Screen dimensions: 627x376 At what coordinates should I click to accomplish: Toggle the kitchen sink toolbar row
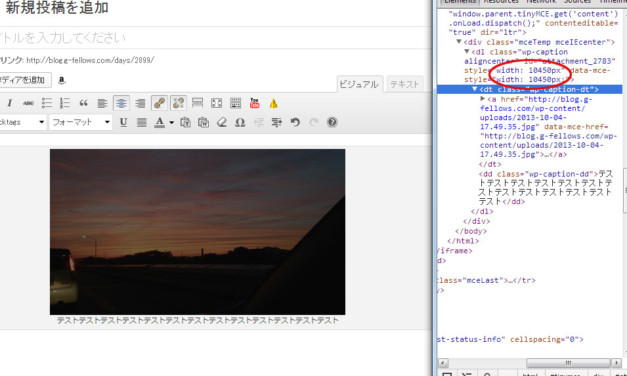coord(236,104)
